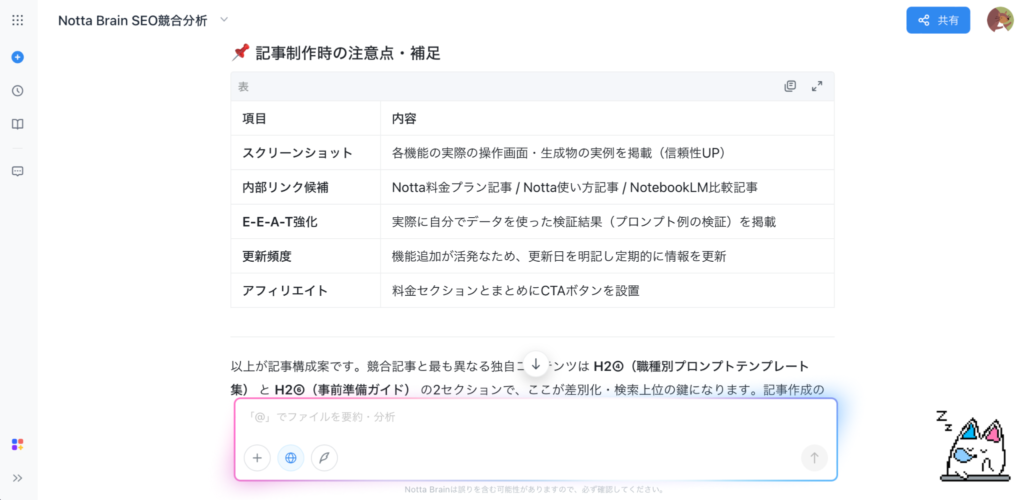The image size is (1024, 500).
Task: Jump to bottom with down-arrow button
Action: pyautogui.click(x=536, y=364)
